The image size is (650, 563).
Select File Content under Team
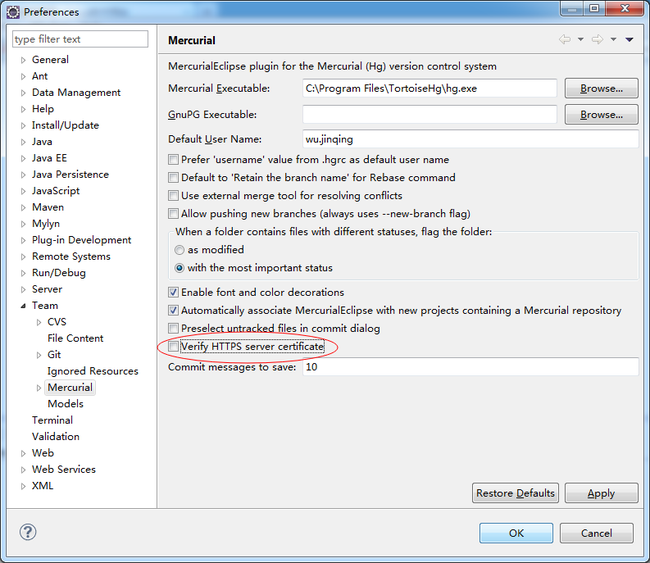click(x=75, y=338)
